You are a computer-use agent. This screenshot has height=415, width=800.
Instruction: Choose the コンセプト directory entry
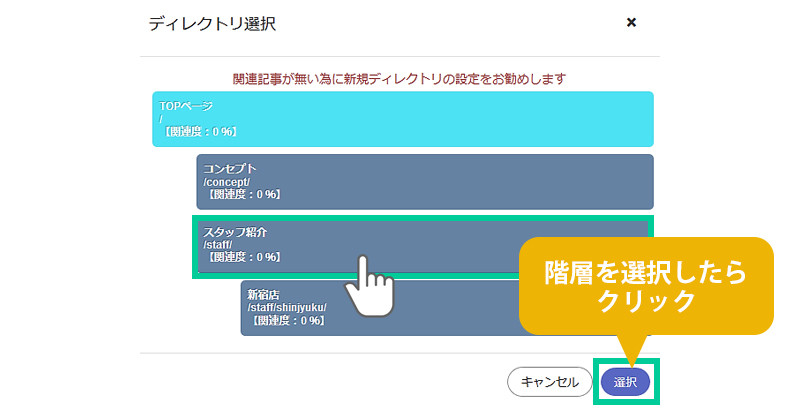(x=424, y=181)
